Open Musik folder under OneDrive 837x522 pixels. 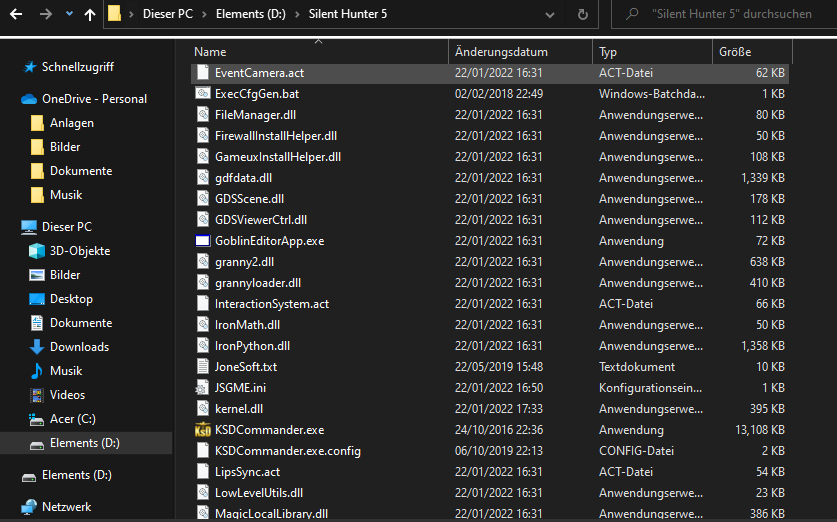pyautogui.click(x=66, y=195)
